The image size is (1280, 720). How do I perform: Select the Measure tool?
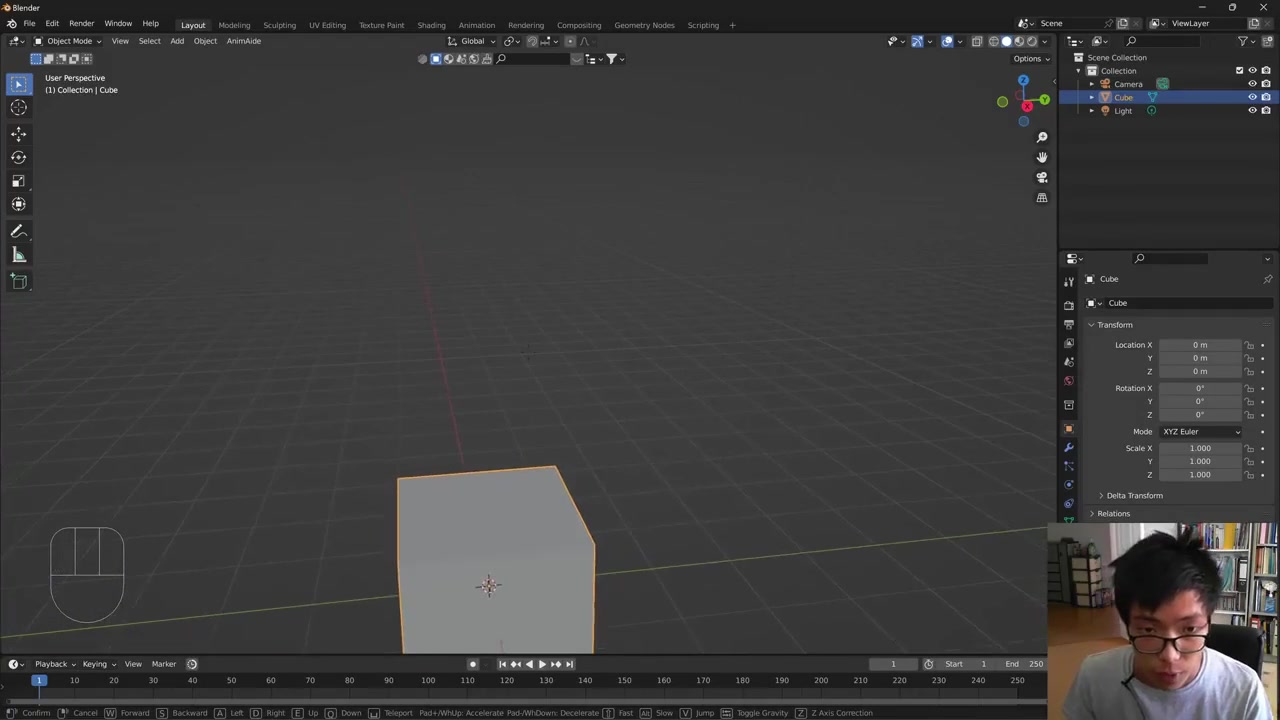point(18,256)
